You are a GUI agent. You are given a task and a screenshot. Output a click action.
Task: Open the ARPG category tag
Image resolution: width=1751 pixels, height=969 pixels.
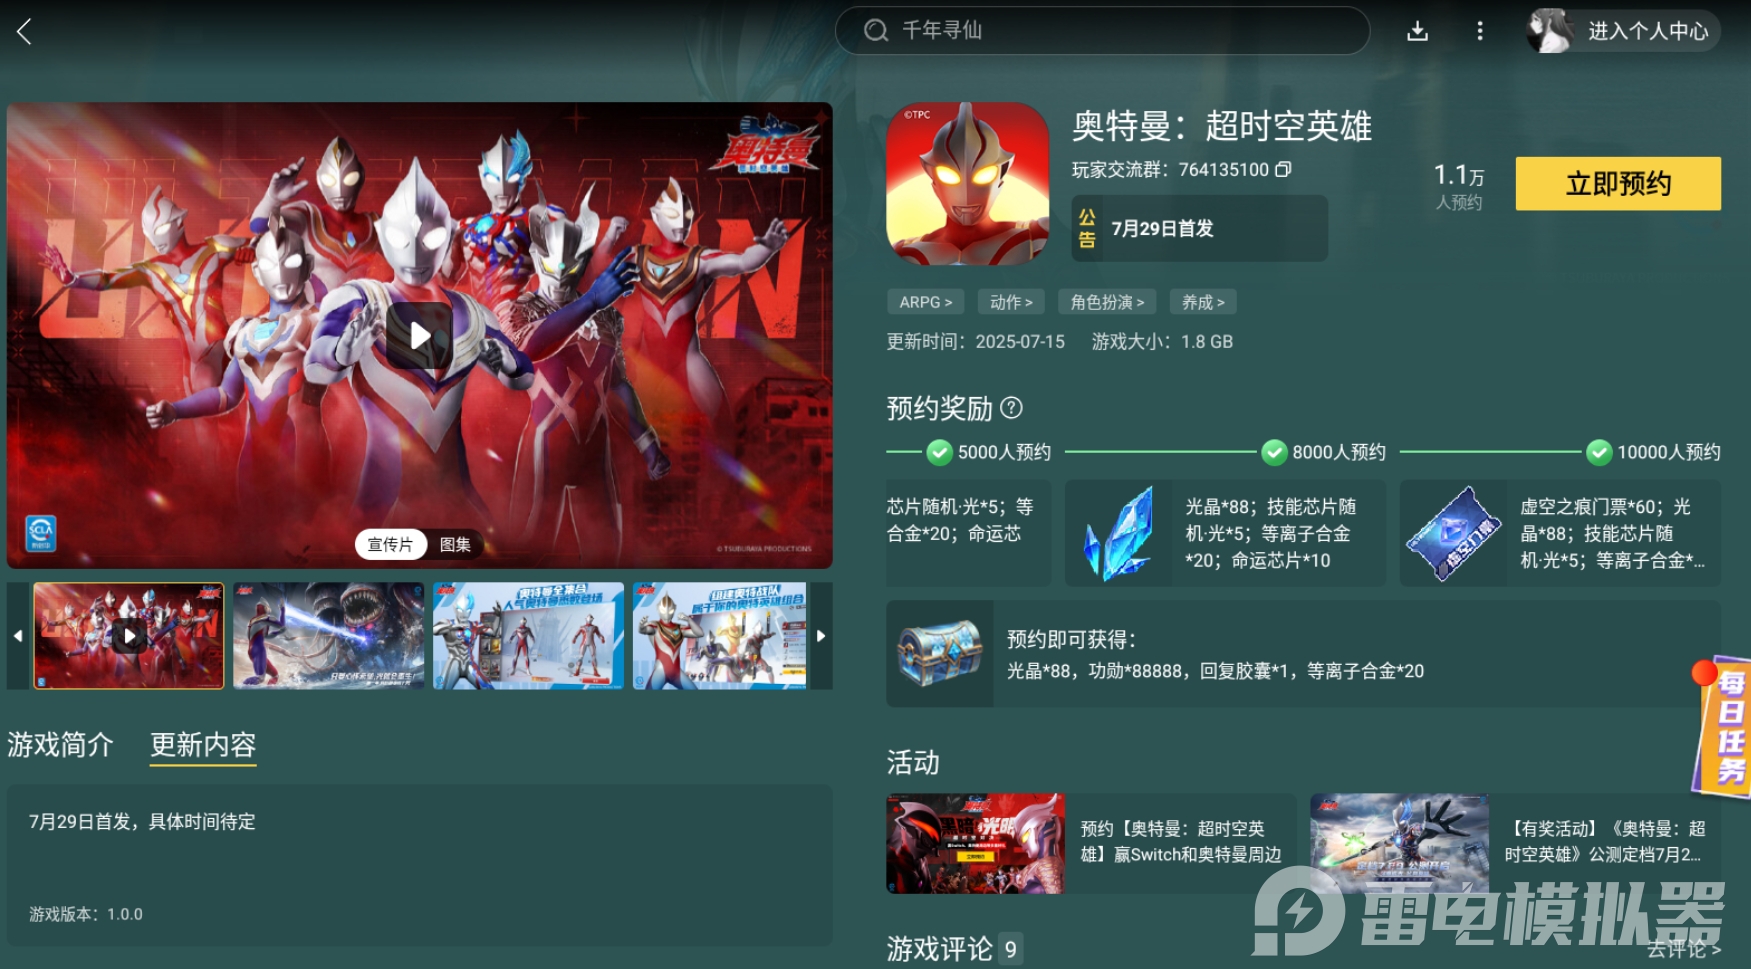click(x=925, y=302)
